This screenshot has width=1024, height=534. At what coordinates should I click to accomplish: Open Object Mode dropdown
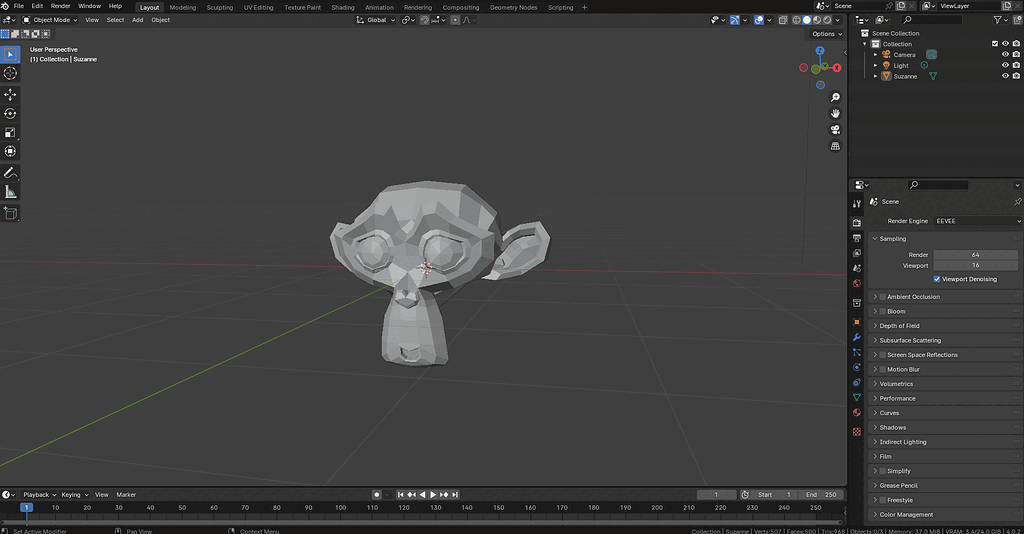(x=50, y=20)
